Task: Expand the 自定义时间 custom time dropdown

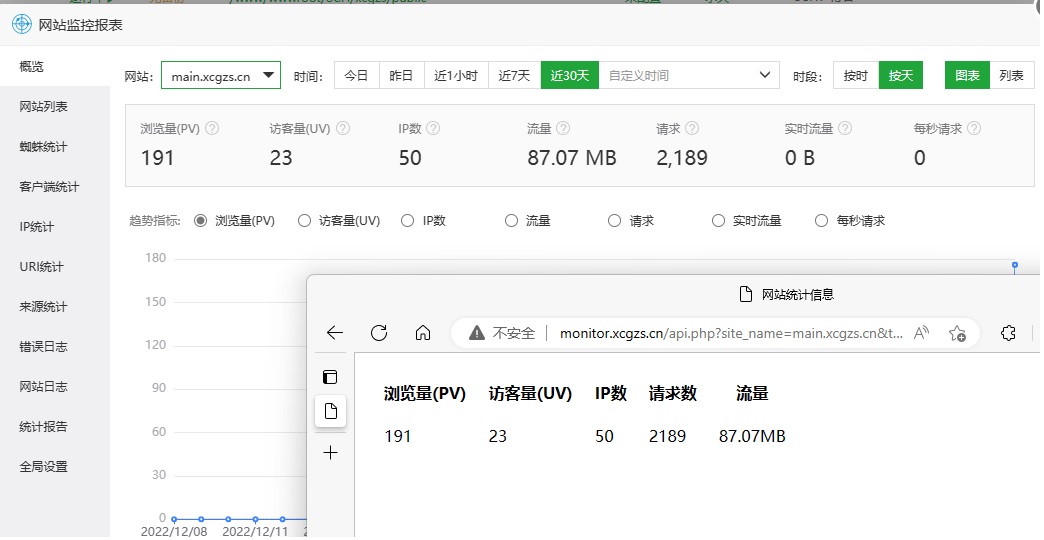Action: pyautogui.click(x=689, y=75)
